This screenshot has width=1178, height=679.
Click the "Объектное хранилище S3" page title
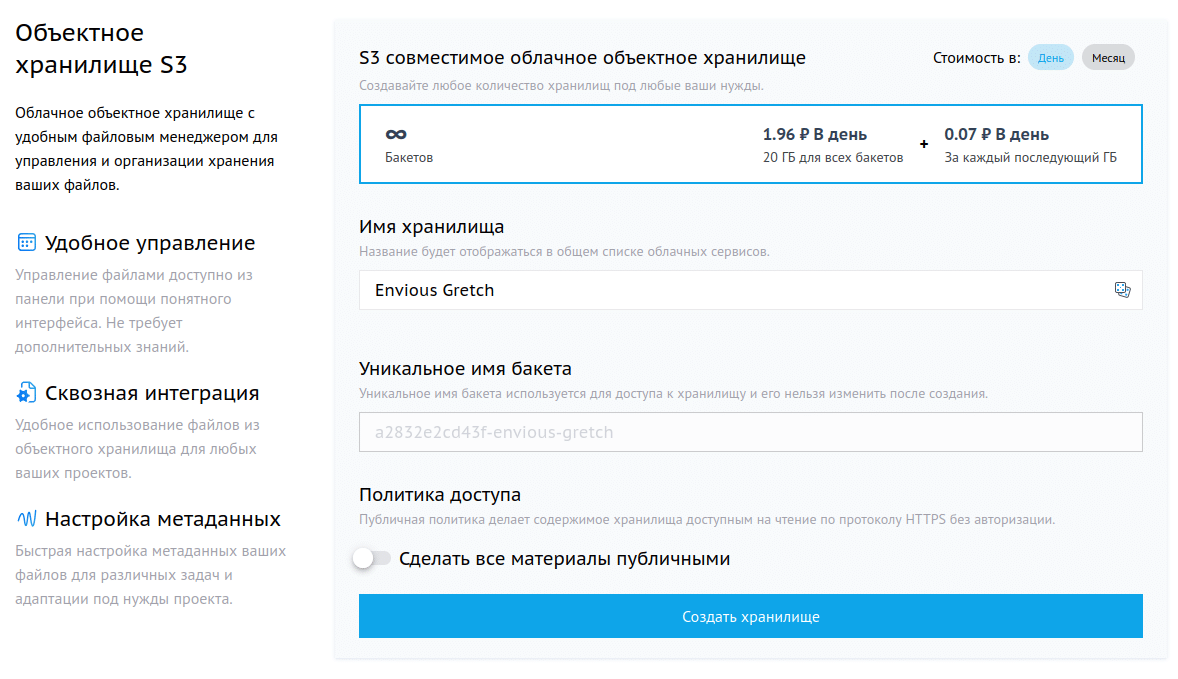101,49
